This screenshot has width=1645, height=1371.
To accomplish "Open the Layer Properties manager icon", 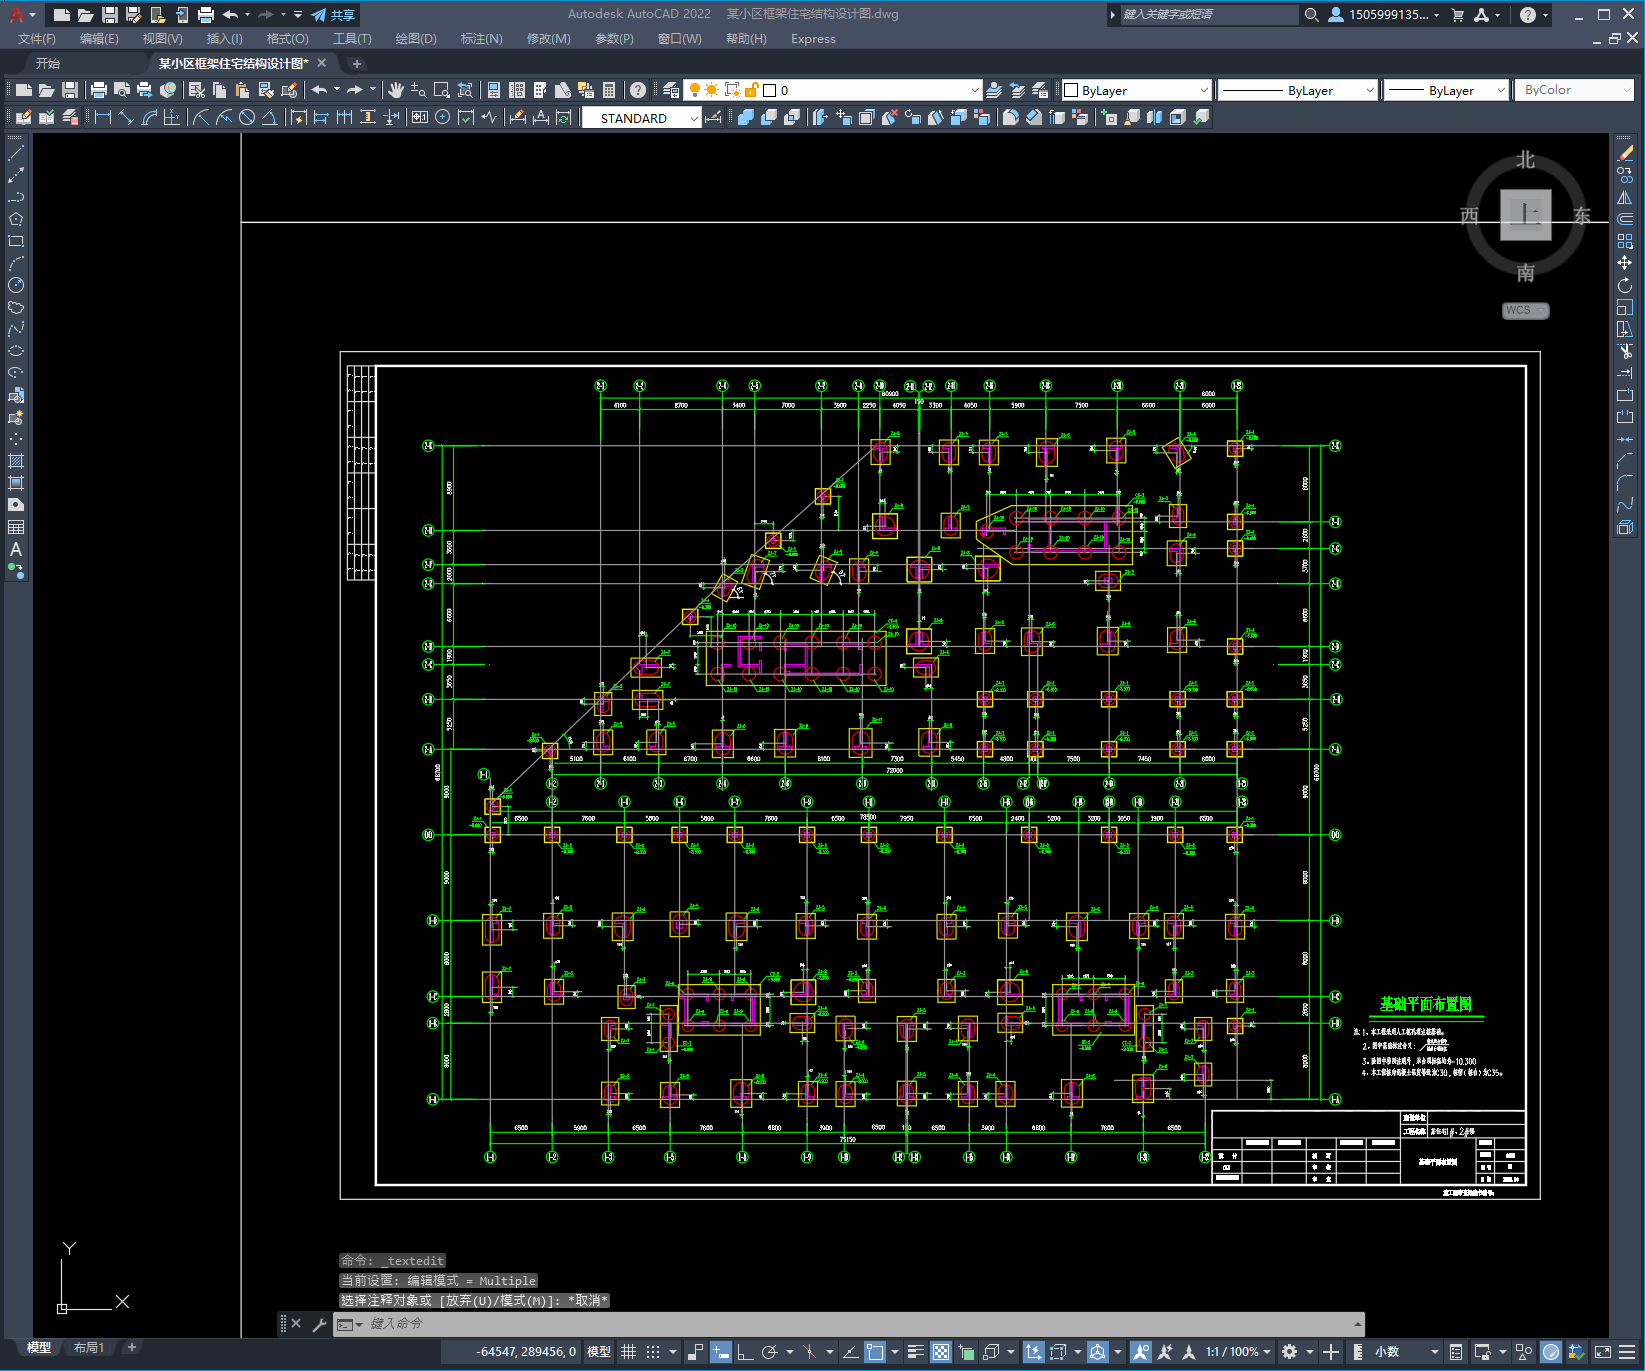I will click(x=671, y=90).
